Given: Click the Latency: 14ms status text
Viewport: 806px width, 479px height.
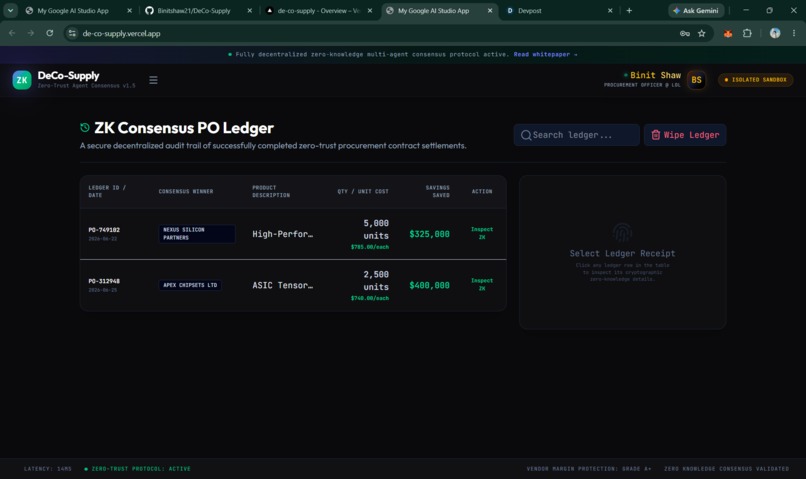Looking at the screenshot, I should click(x=48, y=469).
